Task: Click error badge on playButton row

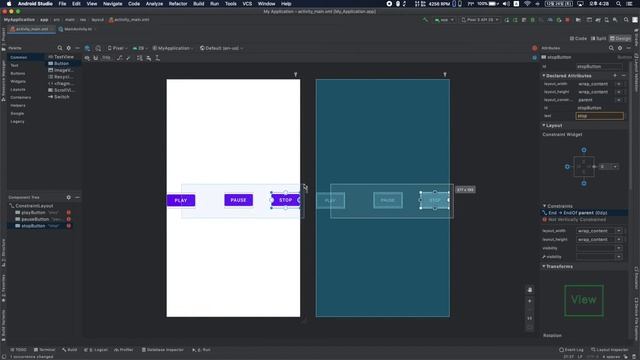Action: (69, 213)
